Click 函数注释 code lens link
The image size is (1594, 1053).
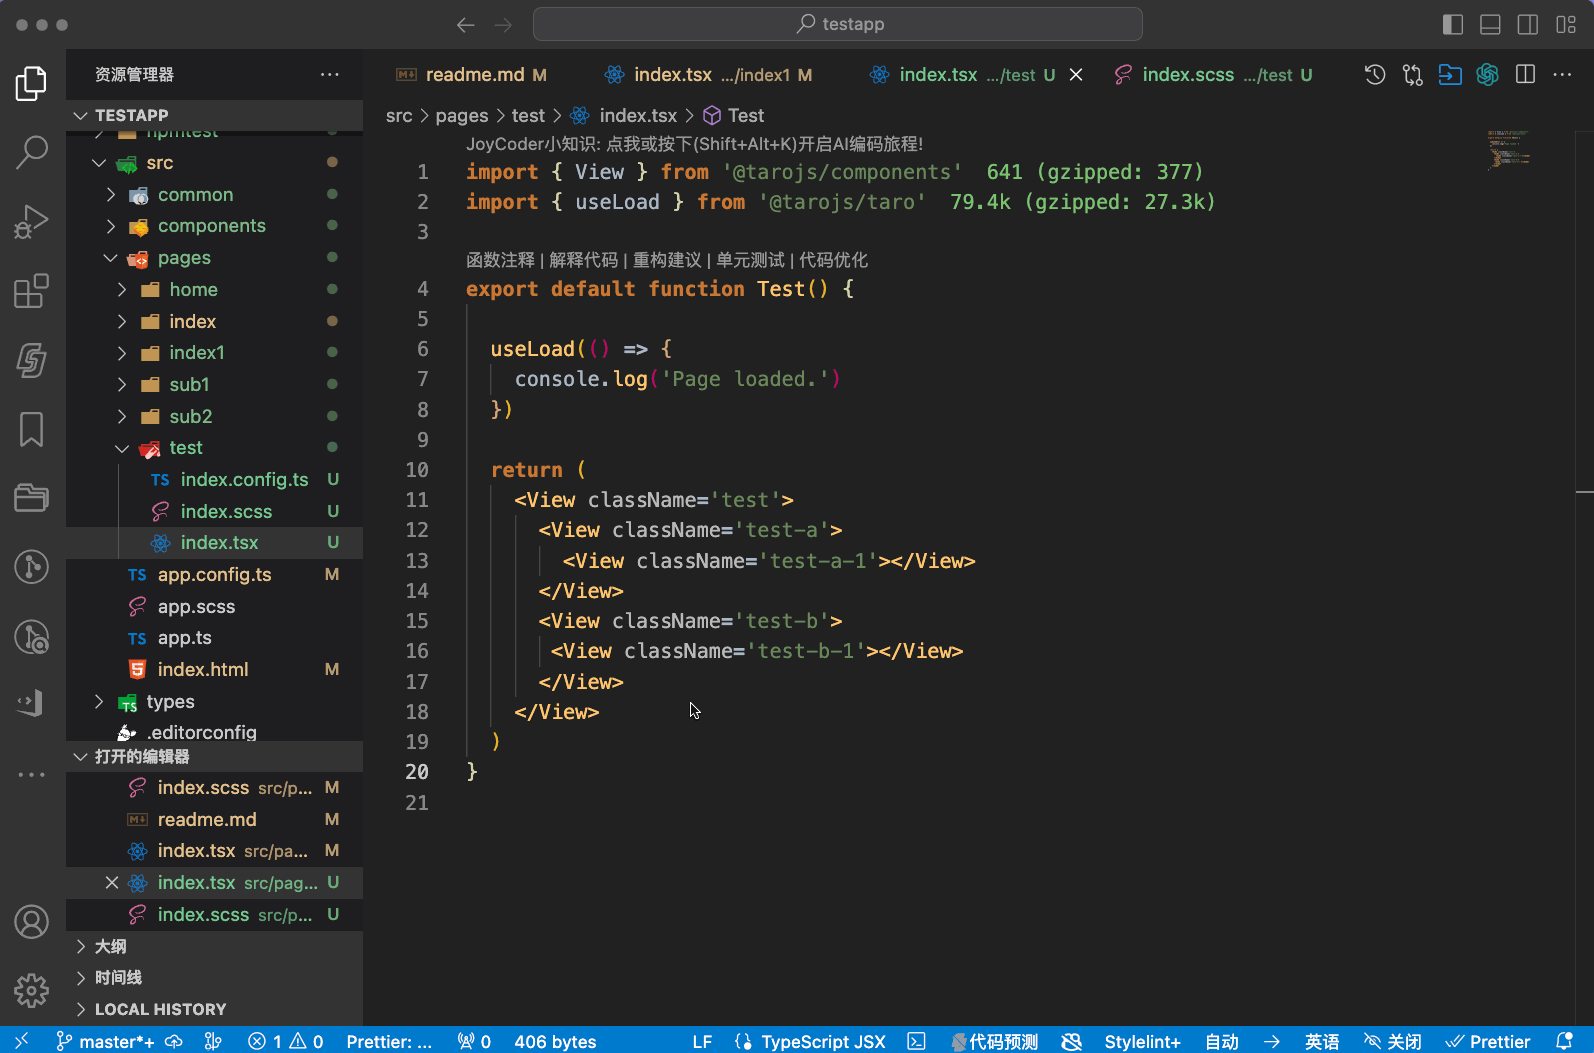point(500,260)
